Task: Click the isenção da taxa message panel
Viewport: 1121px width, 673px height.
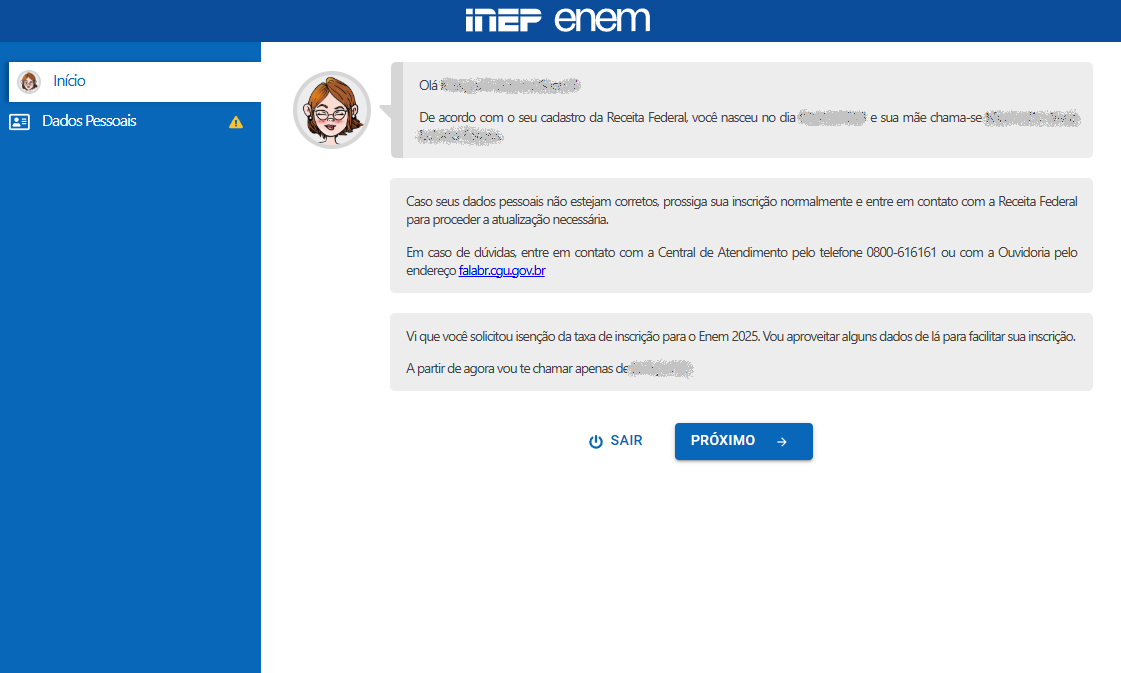Action: pos(740,352)
